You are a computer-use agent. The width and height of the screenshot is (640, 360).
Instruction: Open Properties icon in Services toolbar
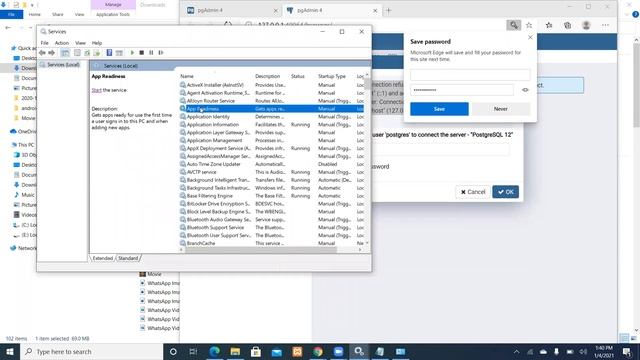click(x=77, y=53)
